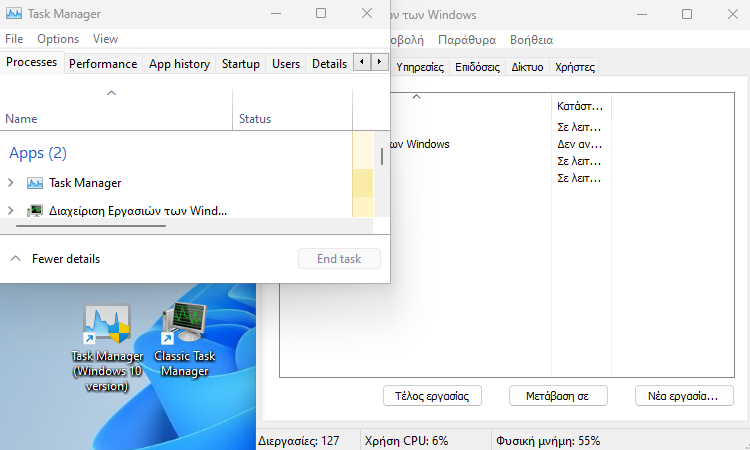750x450 pixels.
Task: Click Φυσική μνήμη: 55% status entry
Action: (x=548, y=440)
